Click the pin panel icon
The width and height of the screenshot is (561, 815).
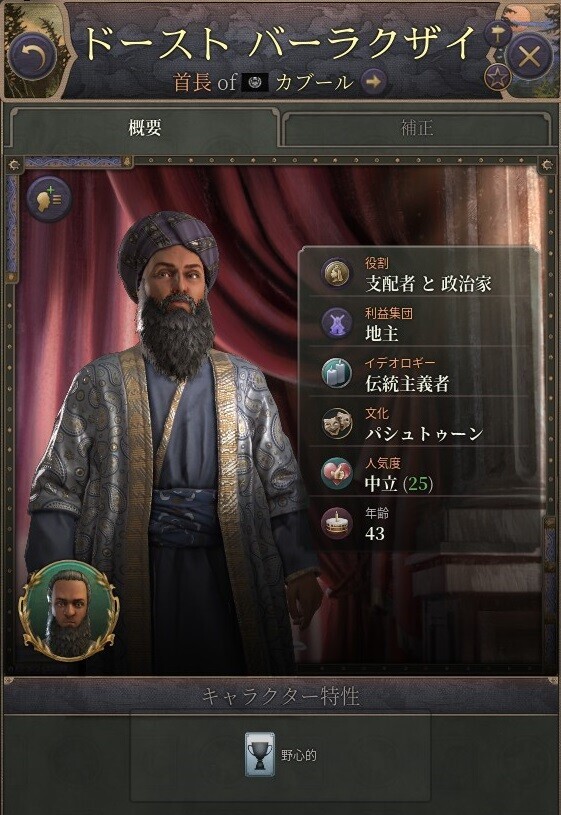pyautogui.click(x=498, y=35)
